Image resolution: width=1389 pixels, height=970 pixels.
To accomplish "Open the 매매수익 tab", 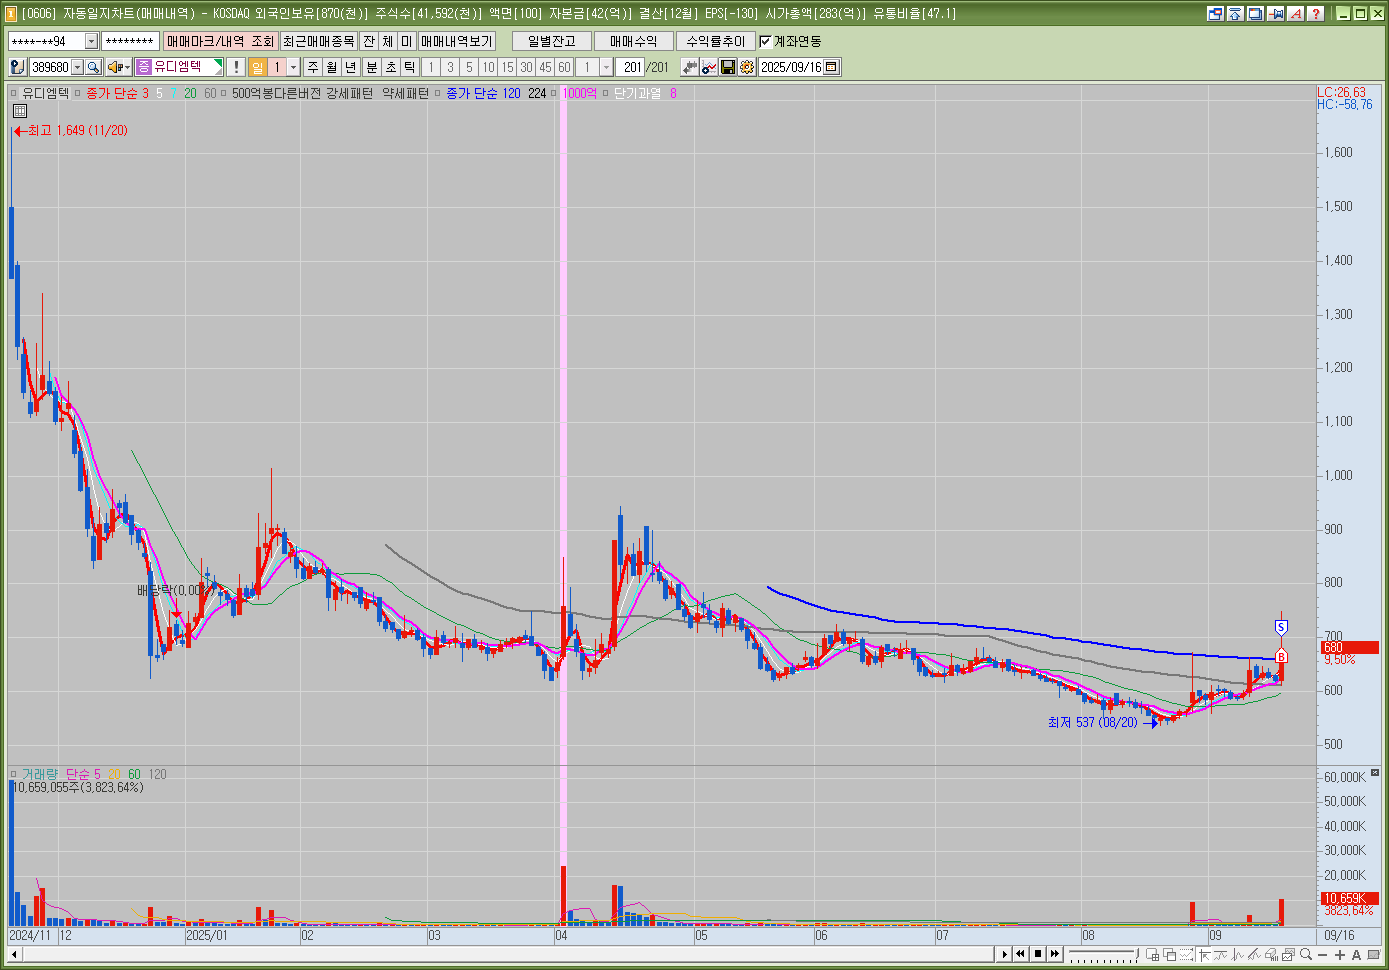I will click(634, 41).
